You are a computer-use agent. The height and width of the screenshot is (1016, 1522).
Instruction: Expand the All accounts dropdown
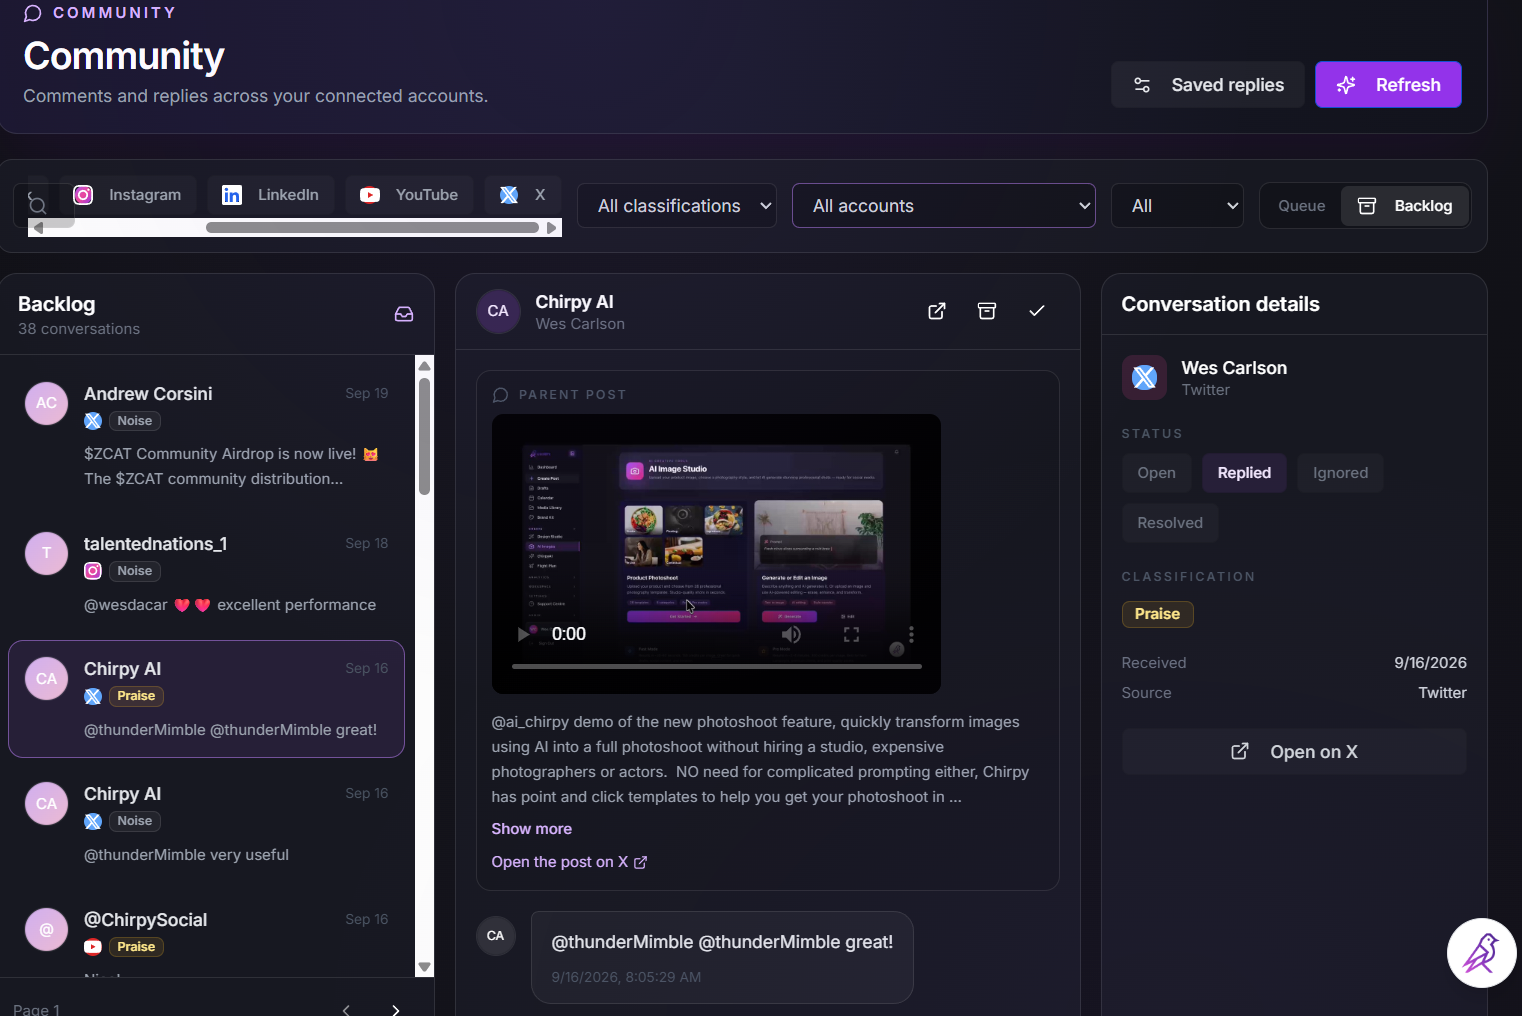pyautogui.click(x=944, y=206)
